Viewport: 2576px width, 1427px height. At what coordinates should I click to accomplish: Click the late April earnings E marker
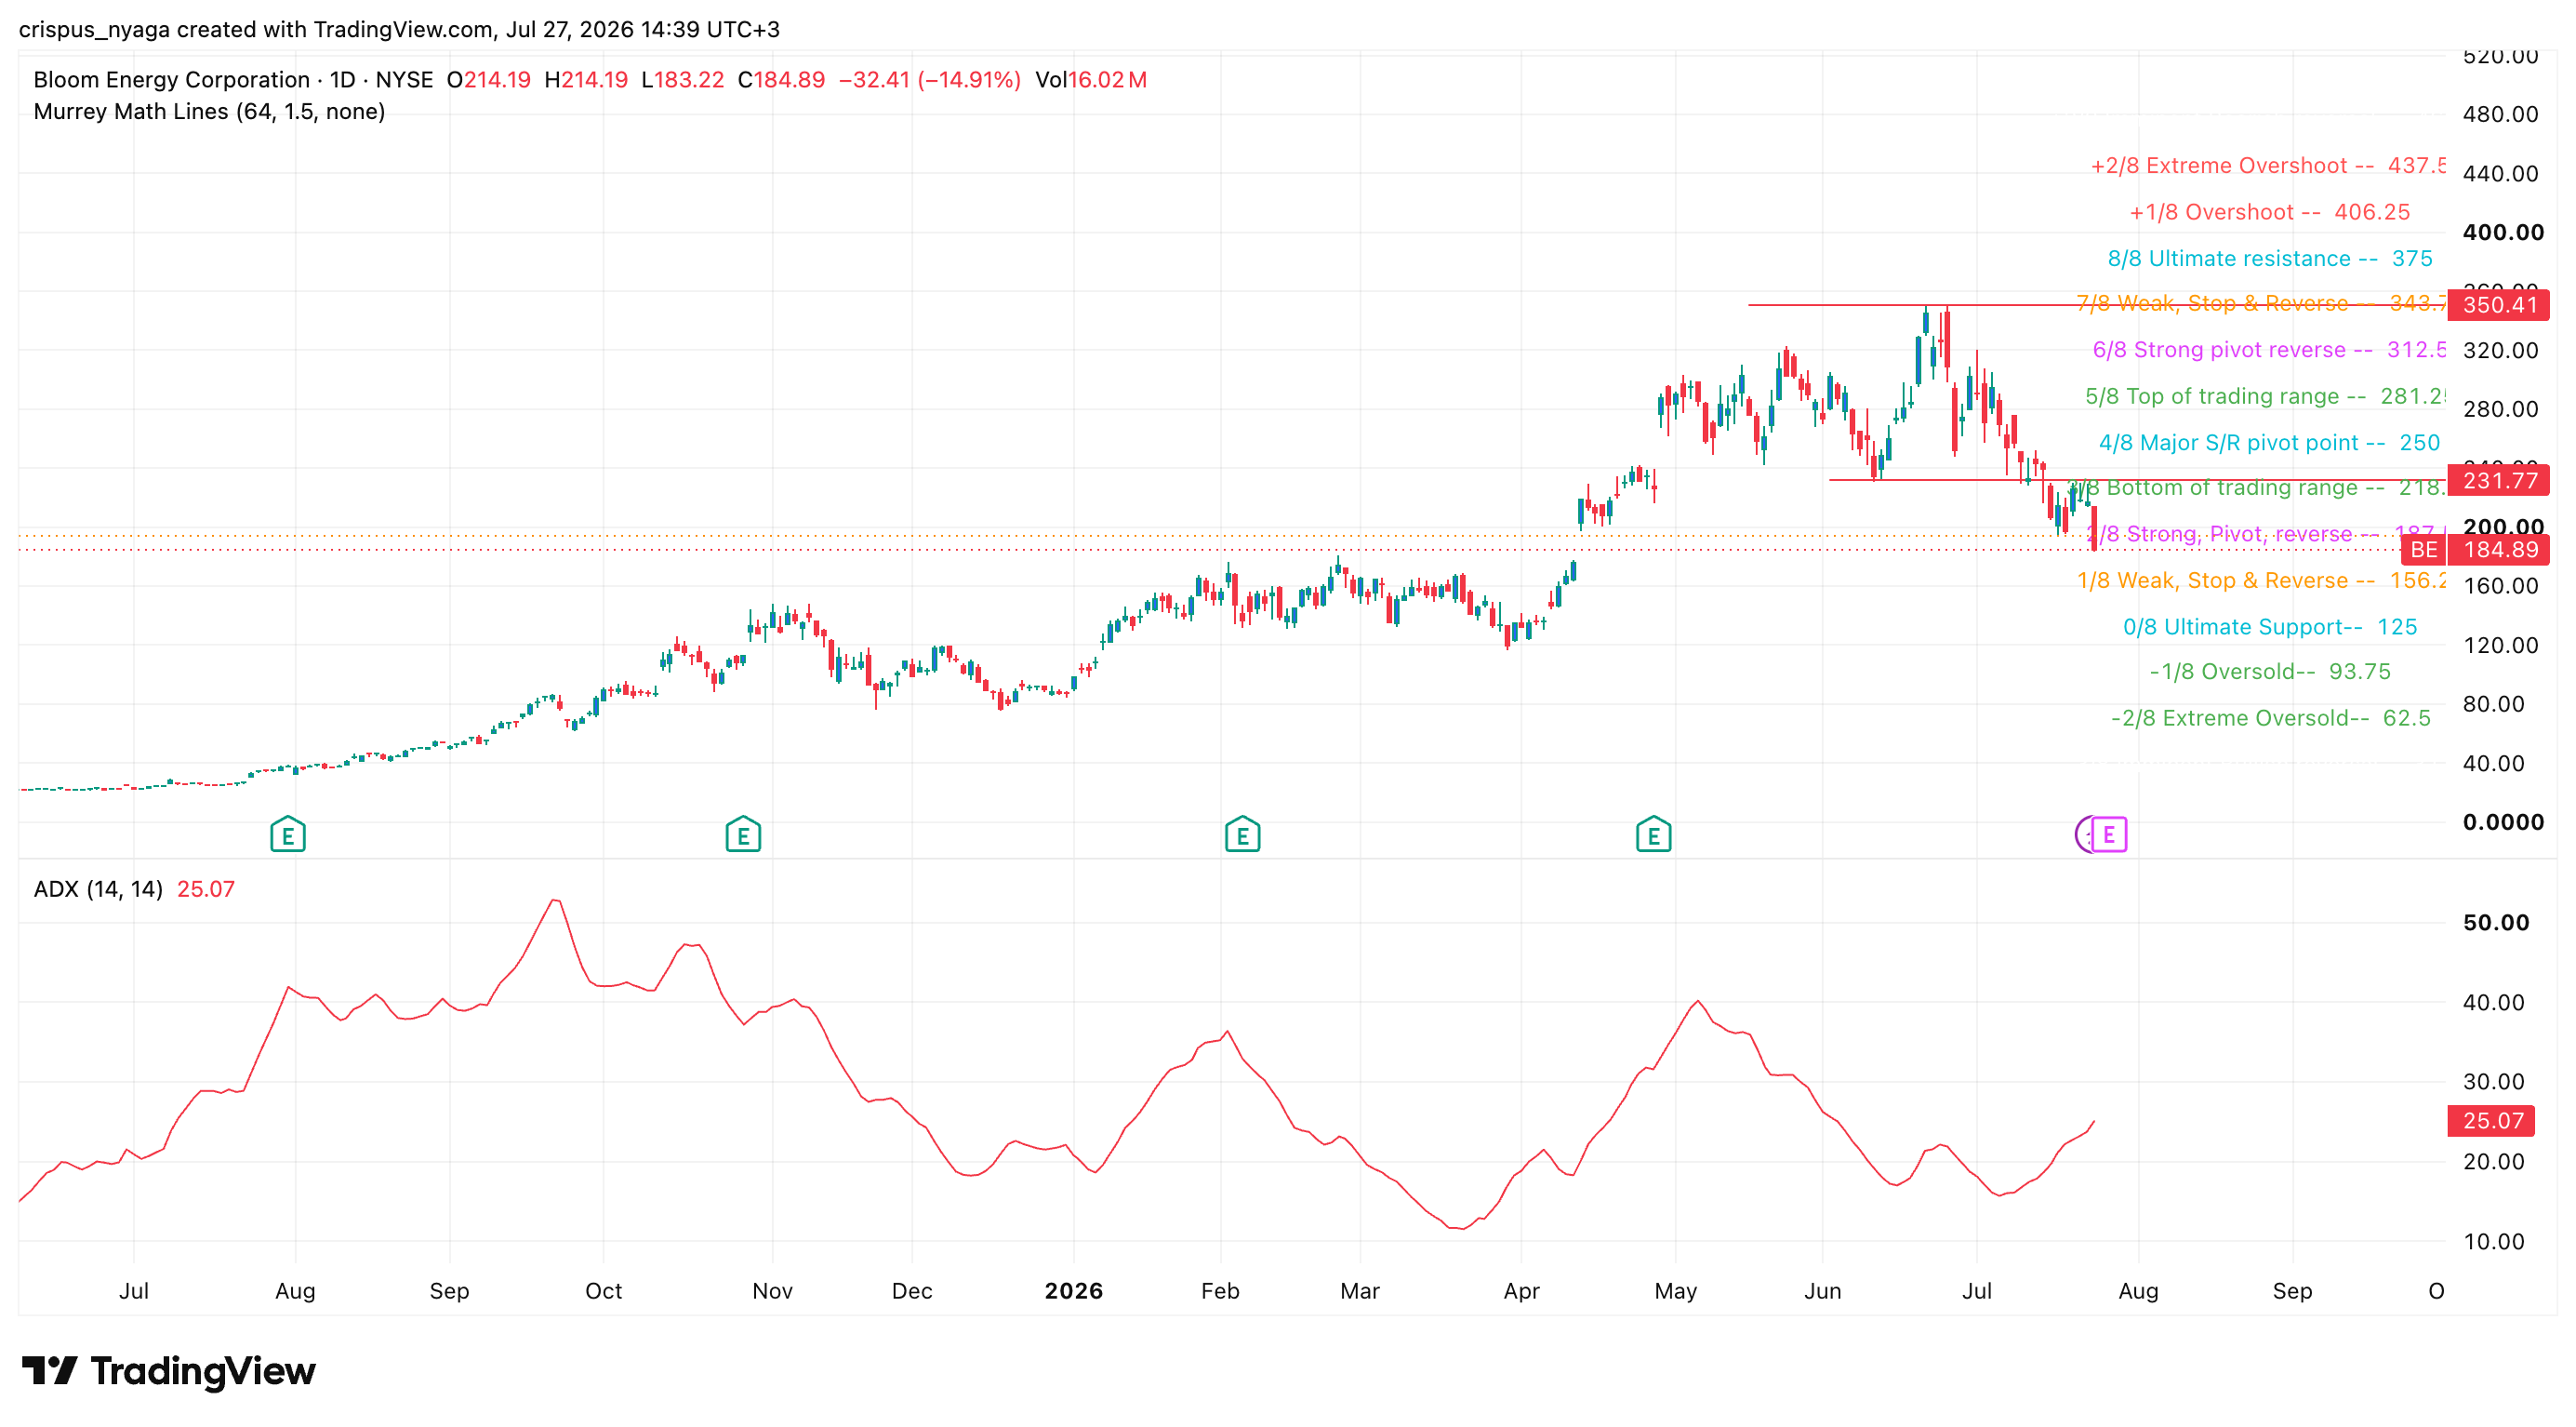click(x=1653, y=835)
